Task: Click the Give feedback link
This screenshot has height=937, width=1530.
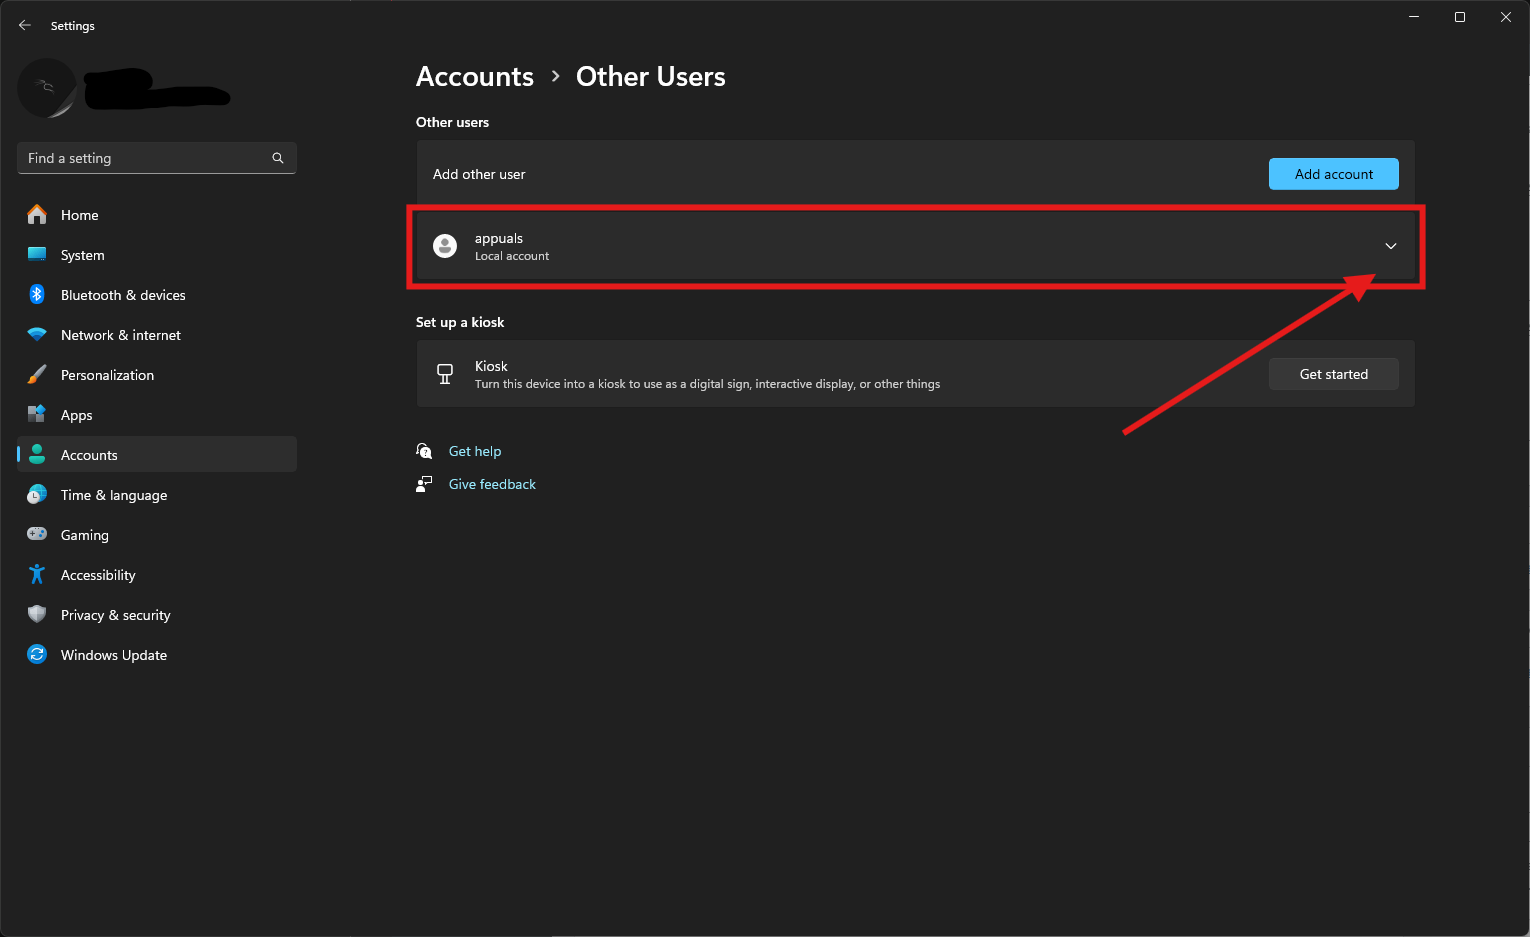Action: tap(492, 484)
